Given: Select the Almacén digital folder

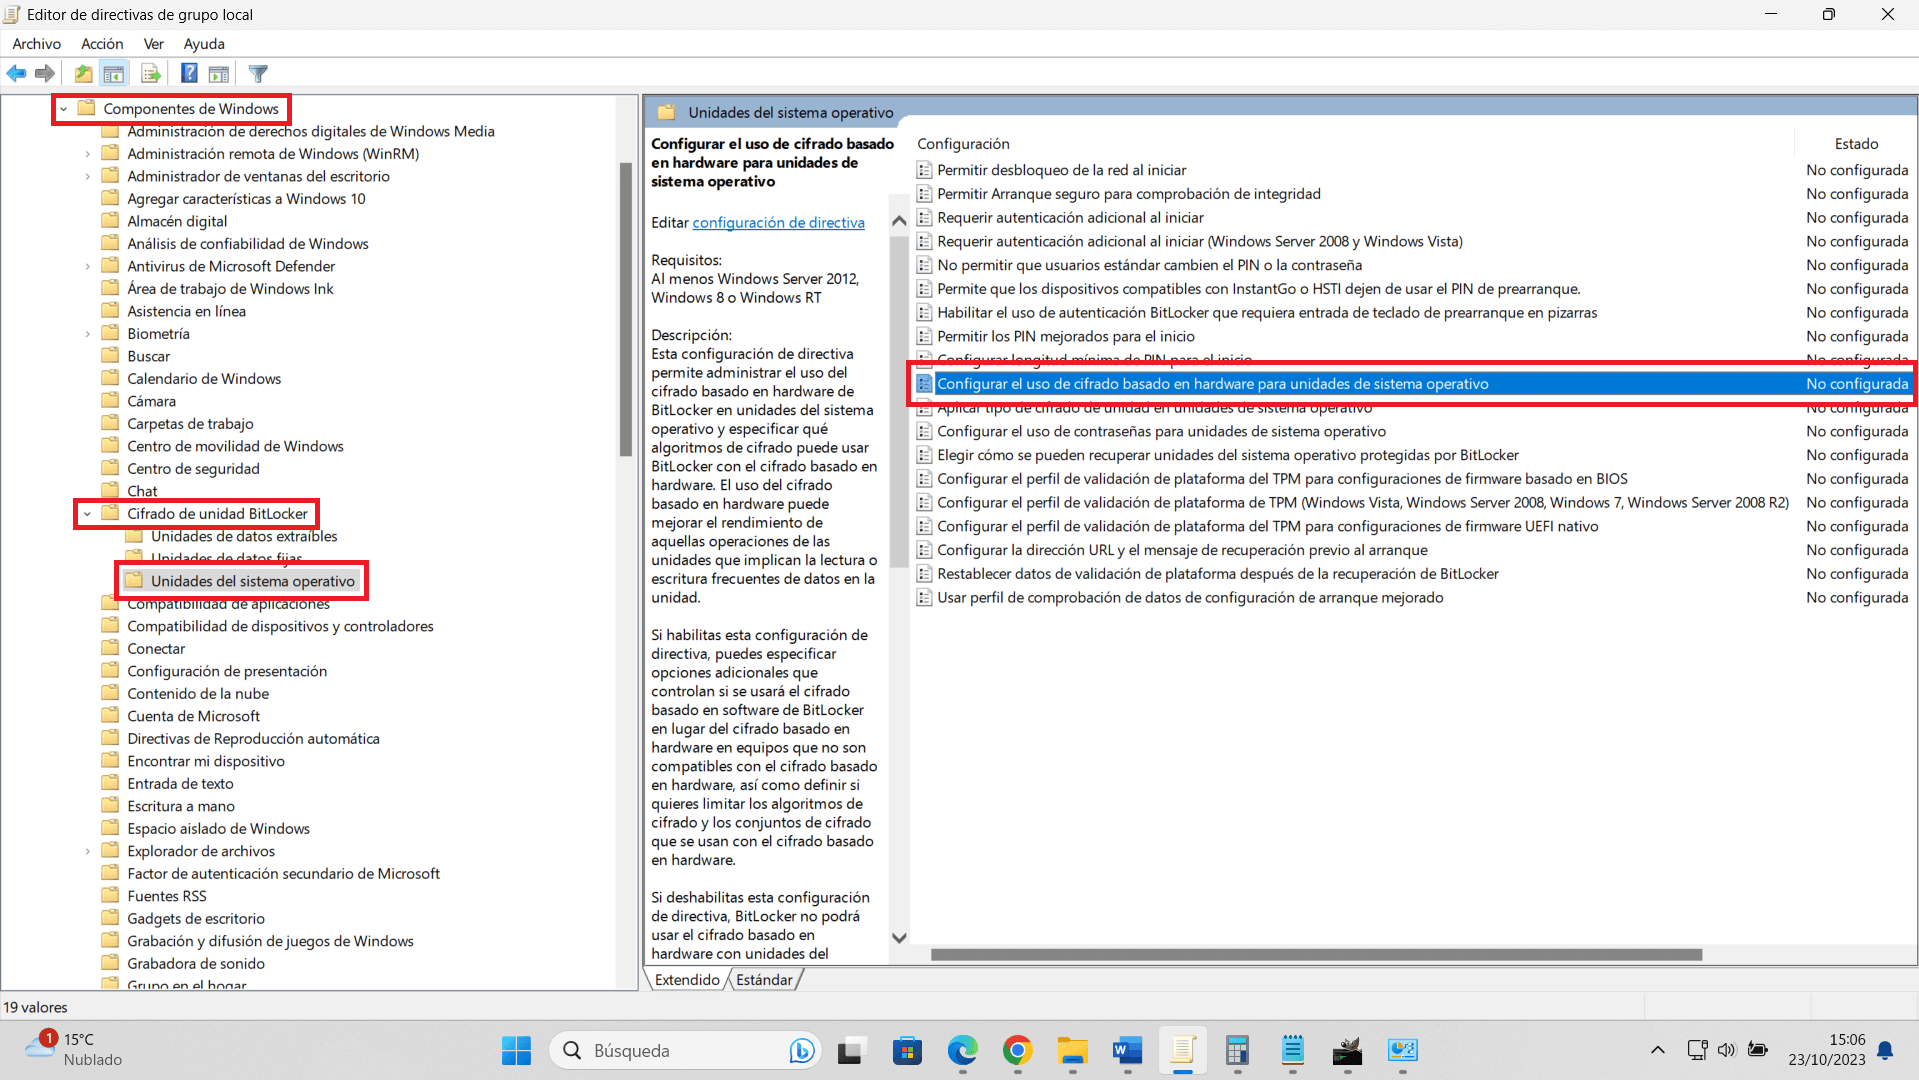Looking at the screenshot, I should [x=177, y=221].
